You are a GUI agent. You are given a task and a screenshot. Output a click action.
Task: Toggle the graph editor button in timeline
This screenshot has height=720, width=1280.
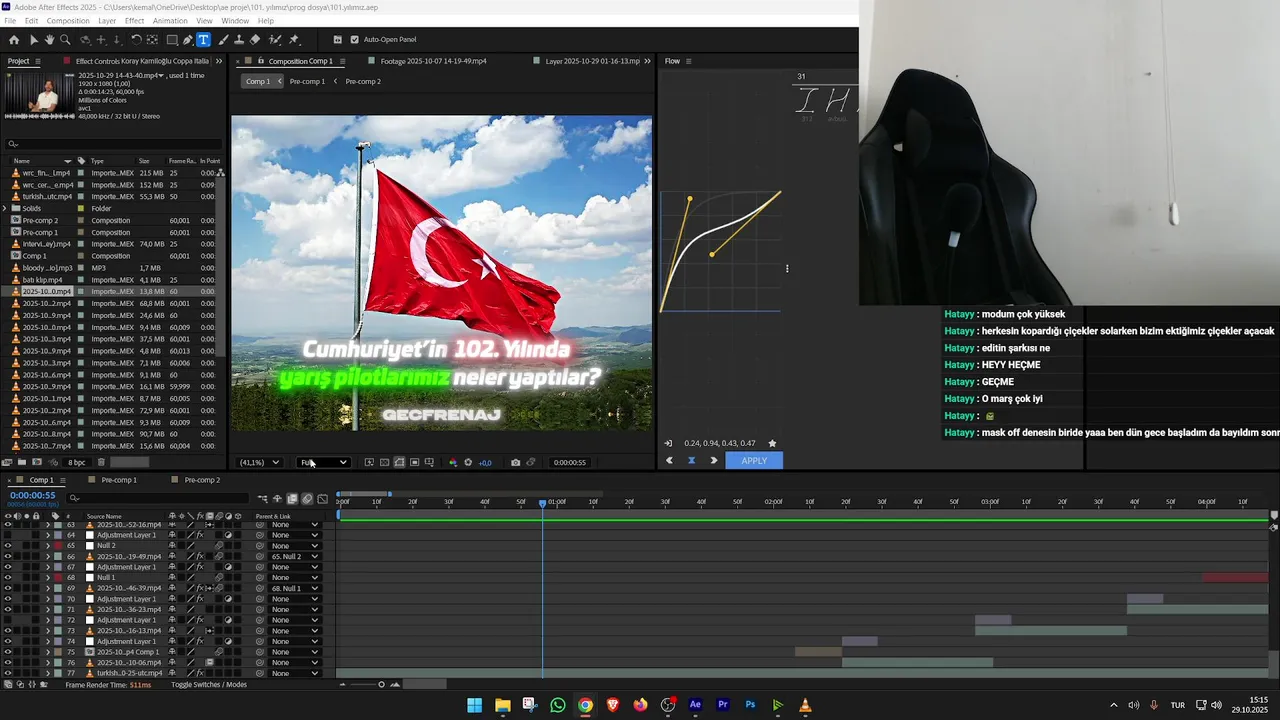[322, 499]
